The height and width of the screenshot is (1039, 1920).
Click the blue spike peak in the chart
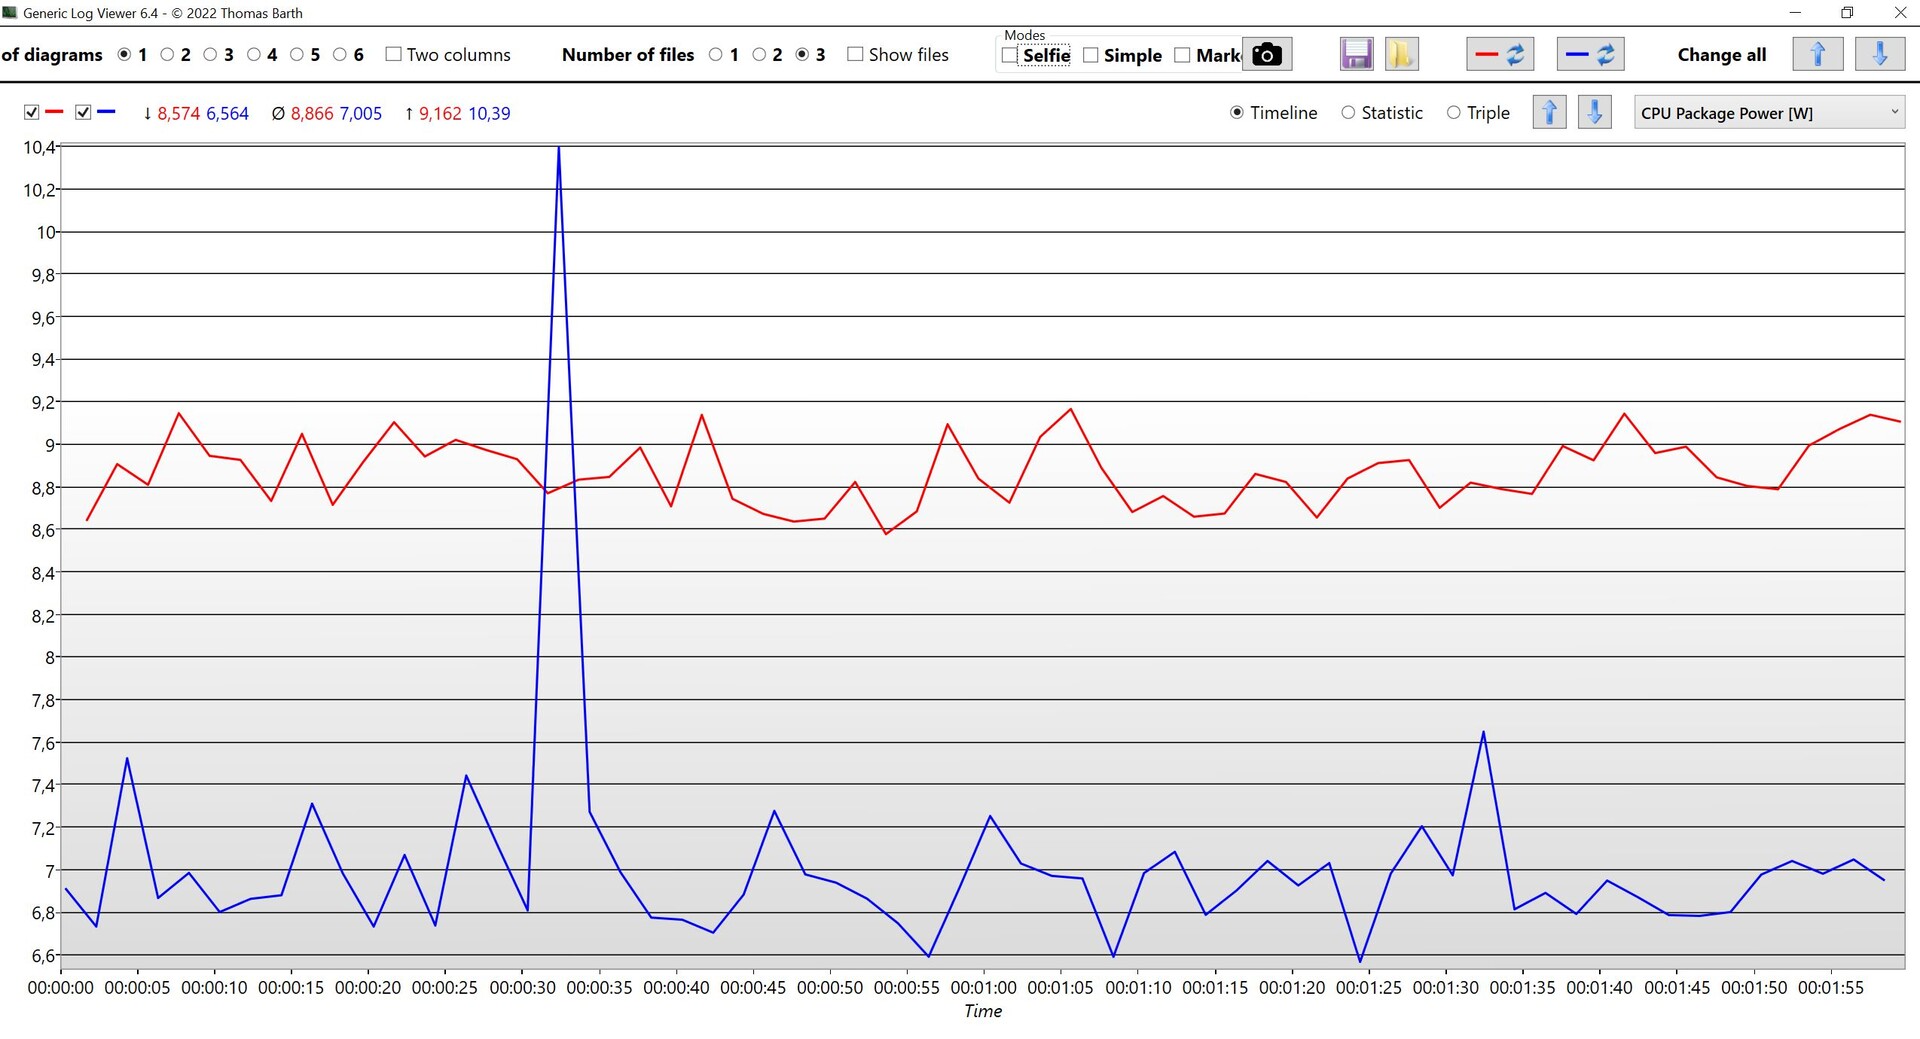558,150
